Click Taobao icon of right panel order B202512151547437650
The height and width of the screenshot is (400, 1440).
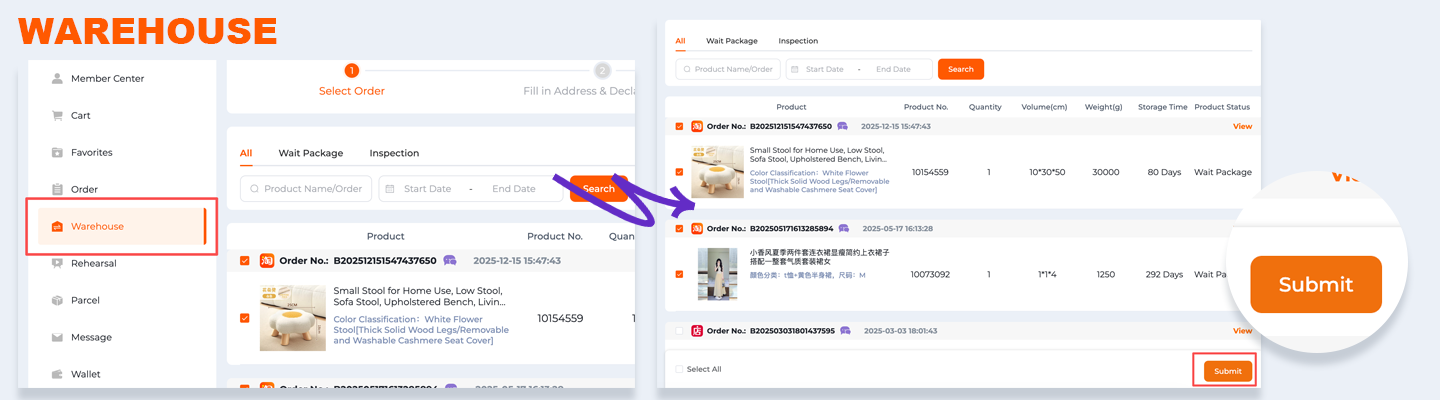[697, 127]
